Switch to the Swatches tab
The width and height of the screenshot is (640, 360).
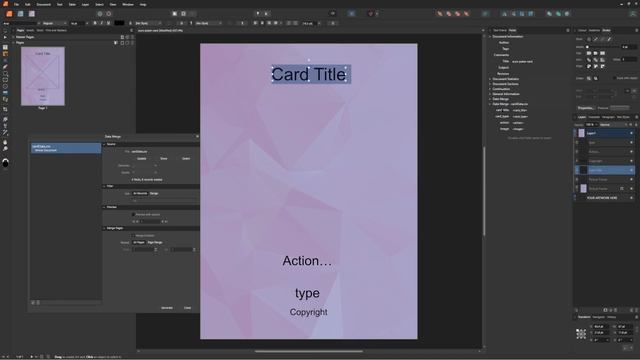pos(594,30)
